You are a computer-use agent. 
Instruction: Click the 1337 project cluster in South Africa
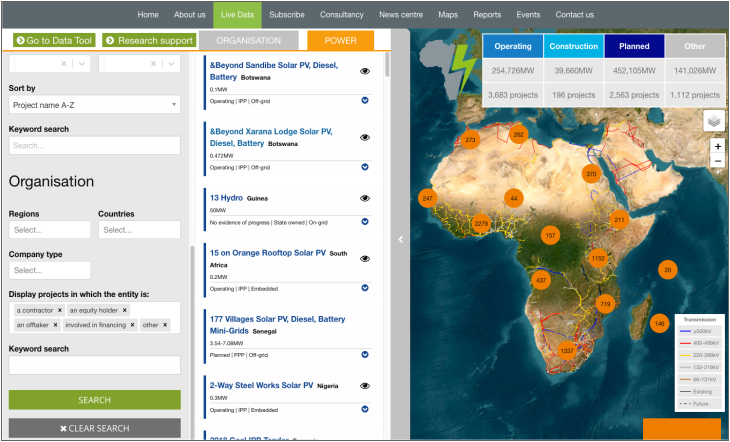click(x=567, y=351)
